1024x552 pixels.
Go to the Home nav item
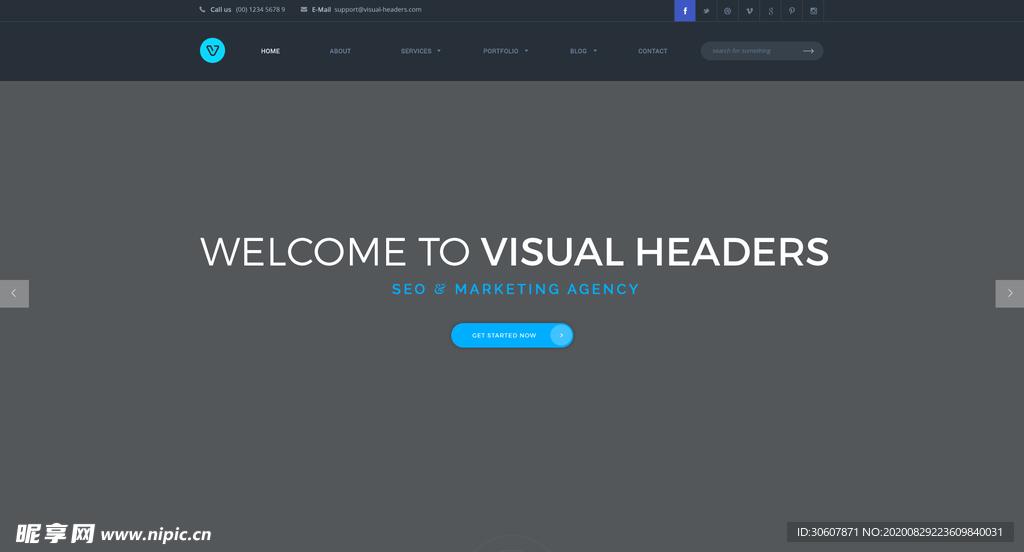[x=270, y=51]
